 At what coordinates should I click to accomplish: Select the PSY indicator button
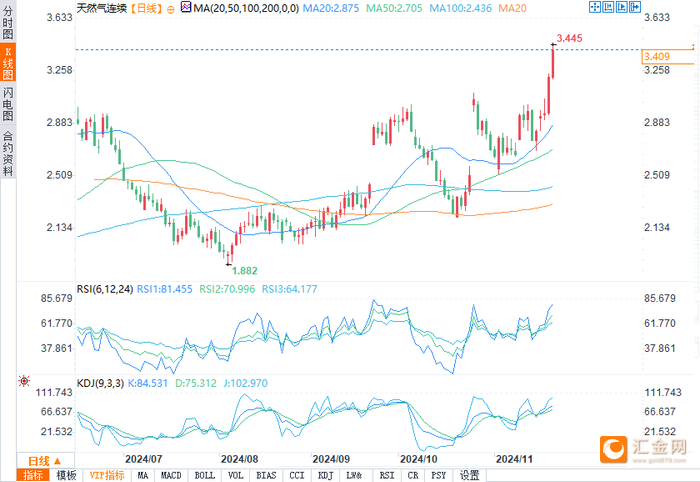coord(439,476)
